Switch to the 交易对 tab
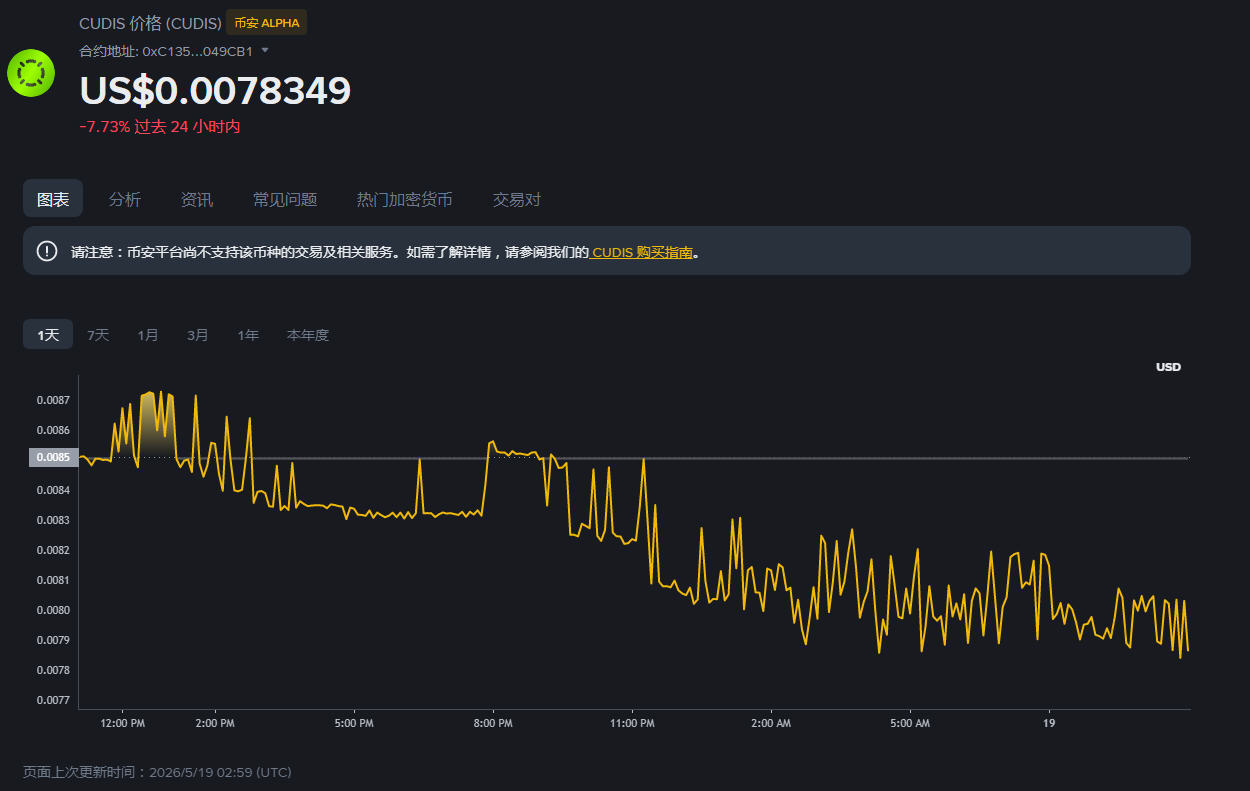Screen dimensions: 1250x791 pyautogui.click(x=517, y=199)
